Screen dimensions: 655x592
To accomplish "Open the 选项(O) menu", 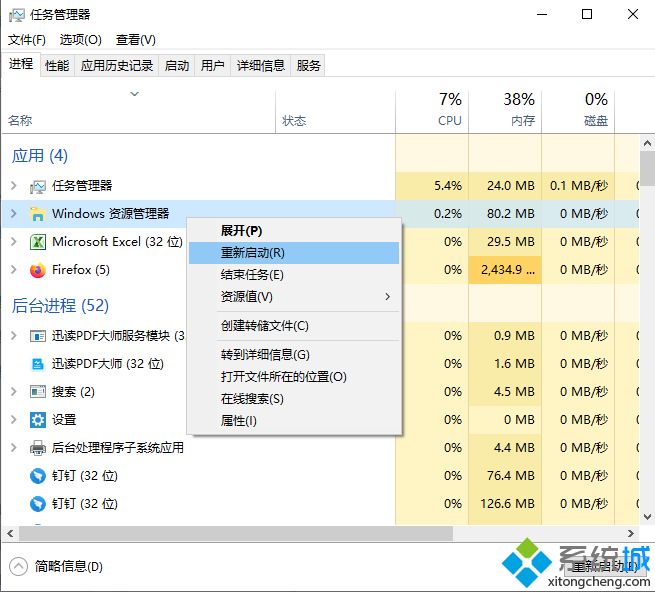I will click(81, 40).
